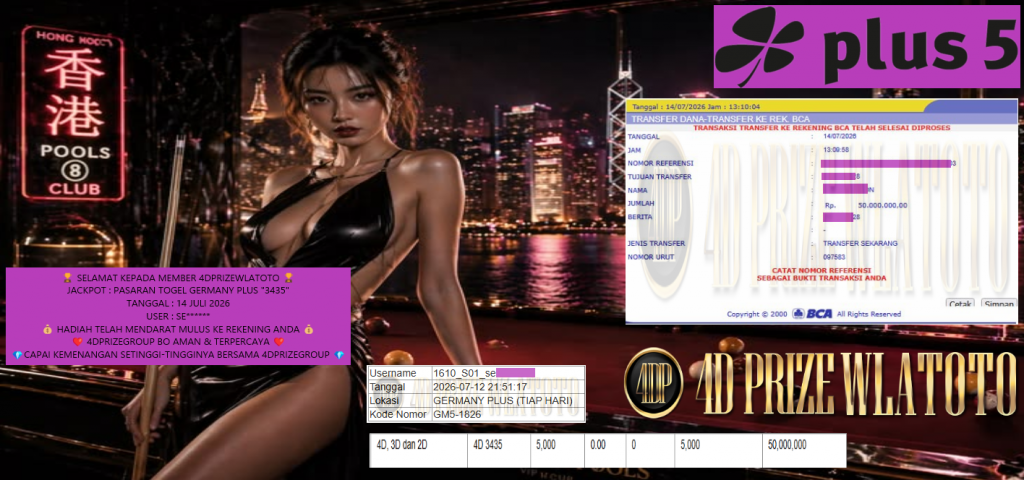Click the Tanggal 14/07/2026 Jam header line
Screen dimensions: 1024x480
(696, 106)
